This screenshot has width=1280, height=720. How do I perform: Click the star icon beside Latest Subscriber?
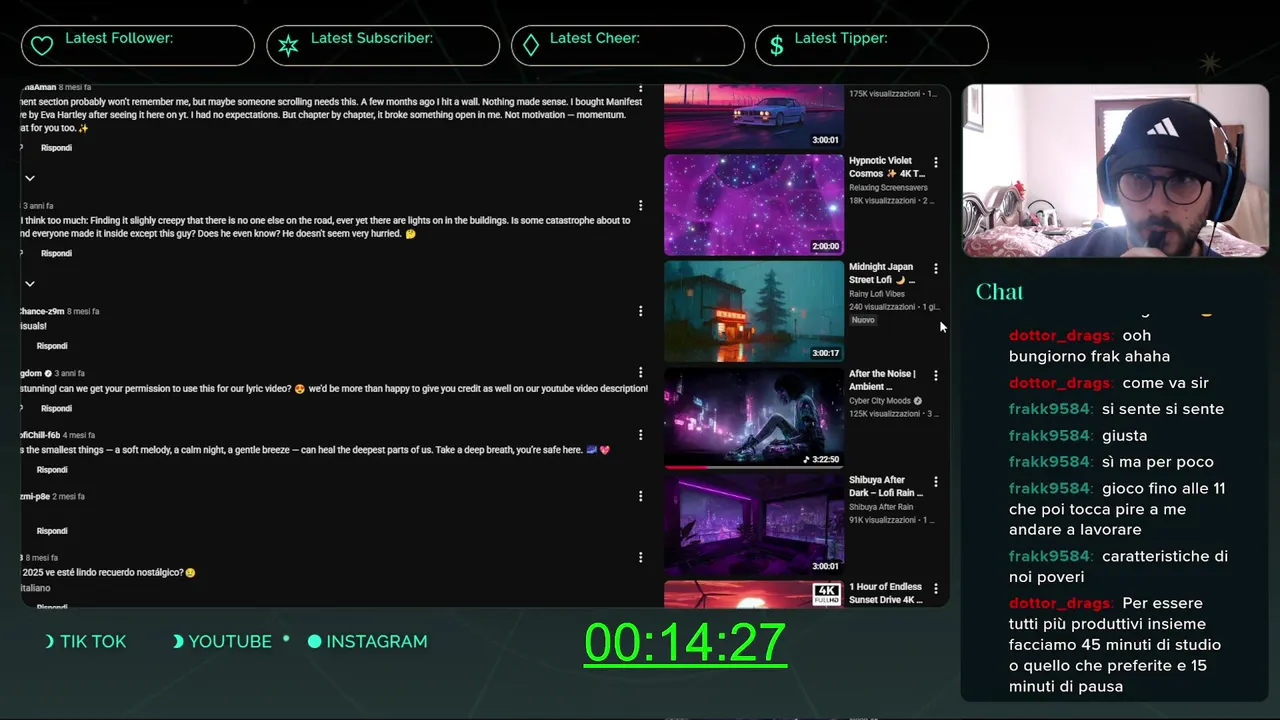288,46
